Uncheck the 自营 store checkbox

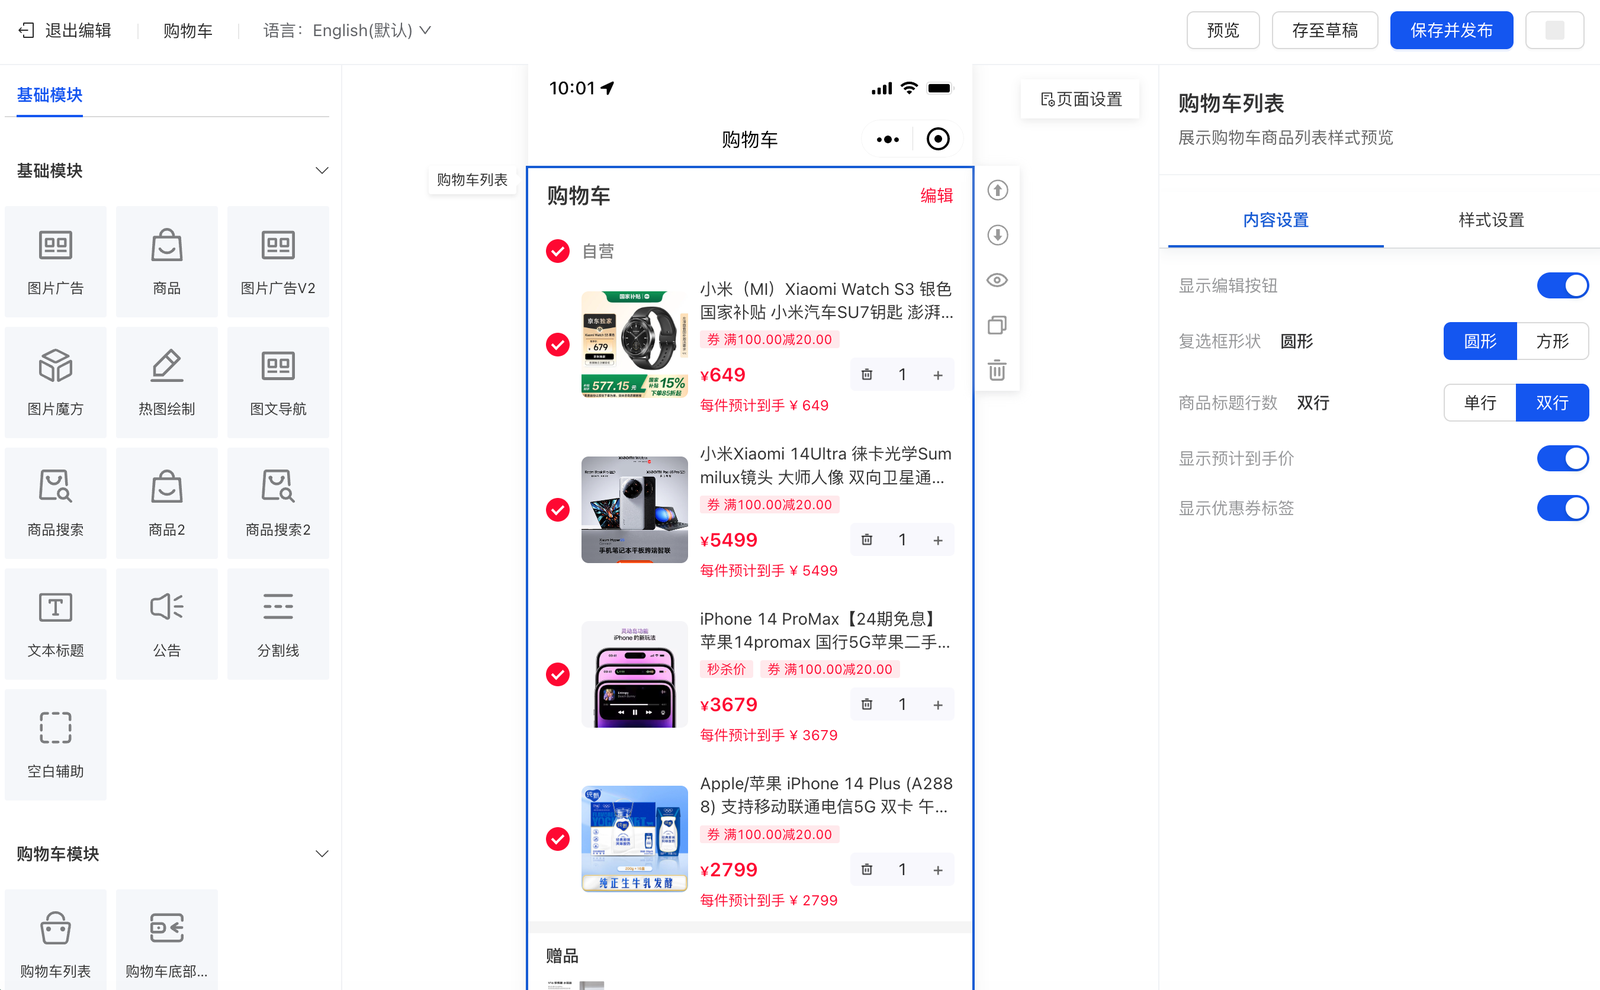pos(558,251)
